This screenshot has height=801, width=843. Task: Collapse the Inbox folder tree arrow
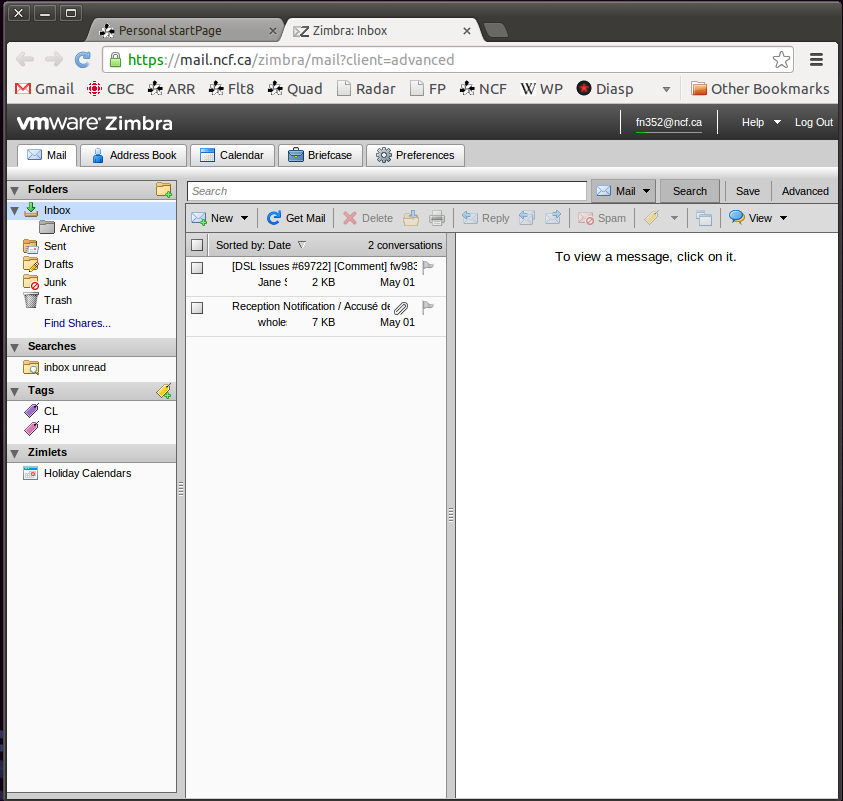click(x=15, y=210)
